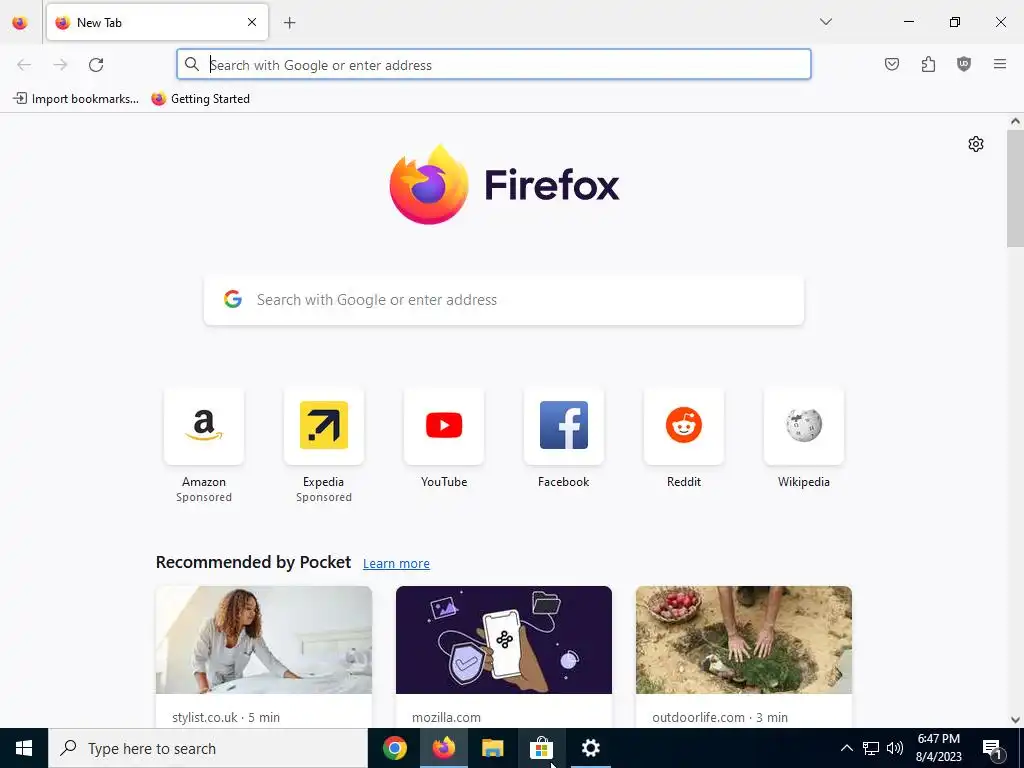Show hidden system tray icons
The image size is (1024, 768).
pos(846,748)
